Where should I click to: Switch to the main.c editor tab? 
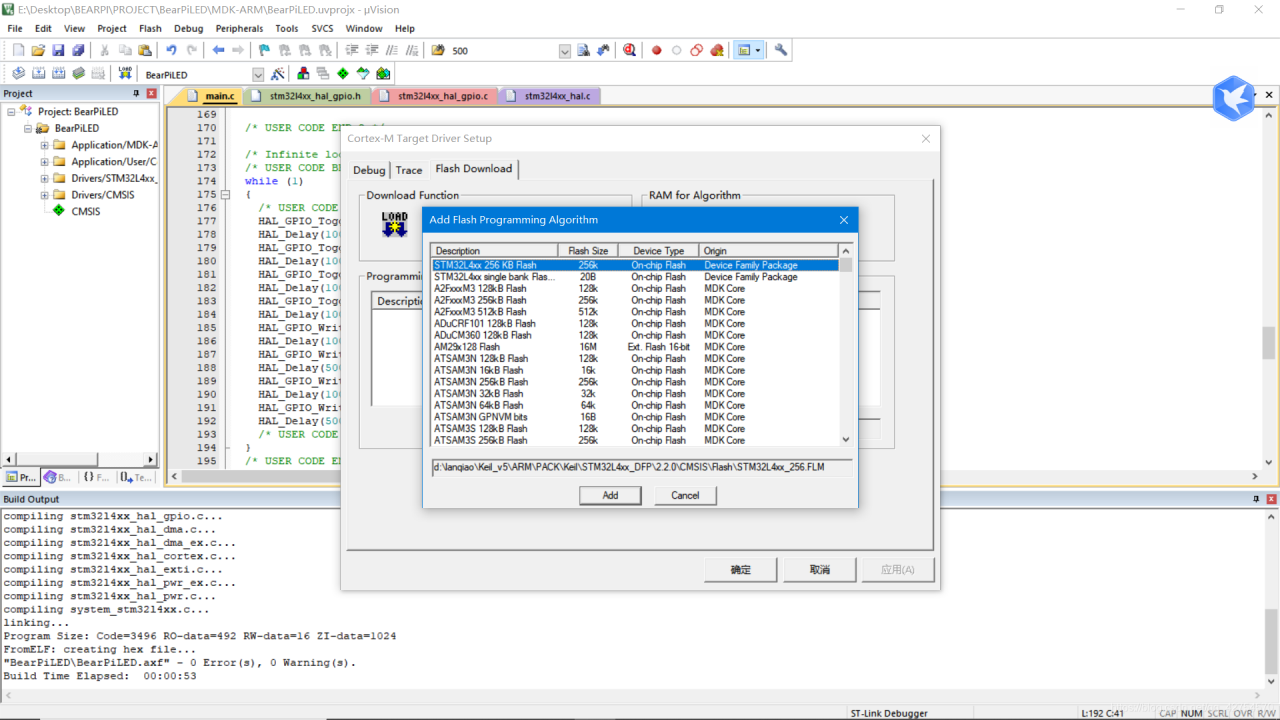213,96
